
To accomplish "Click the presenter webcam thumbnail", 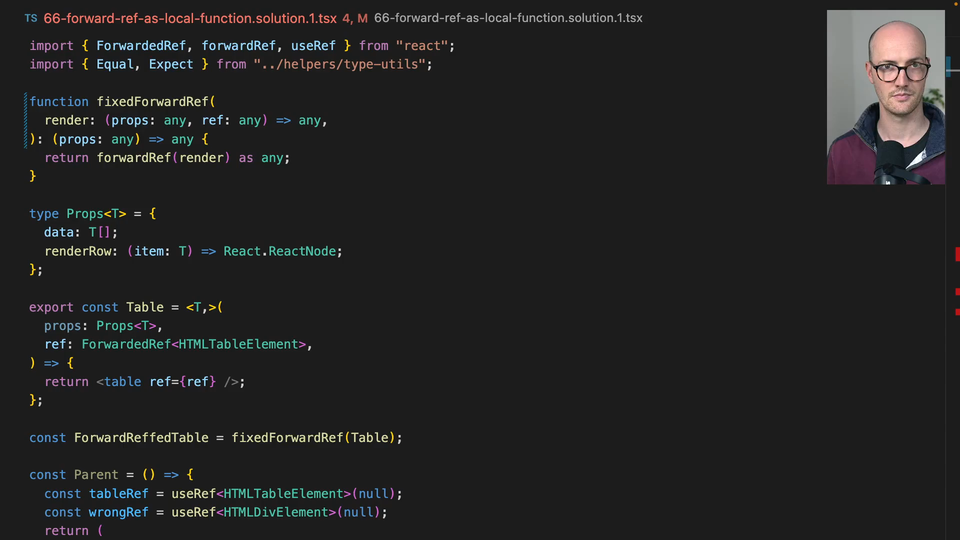I will click(x=885, y=97).
